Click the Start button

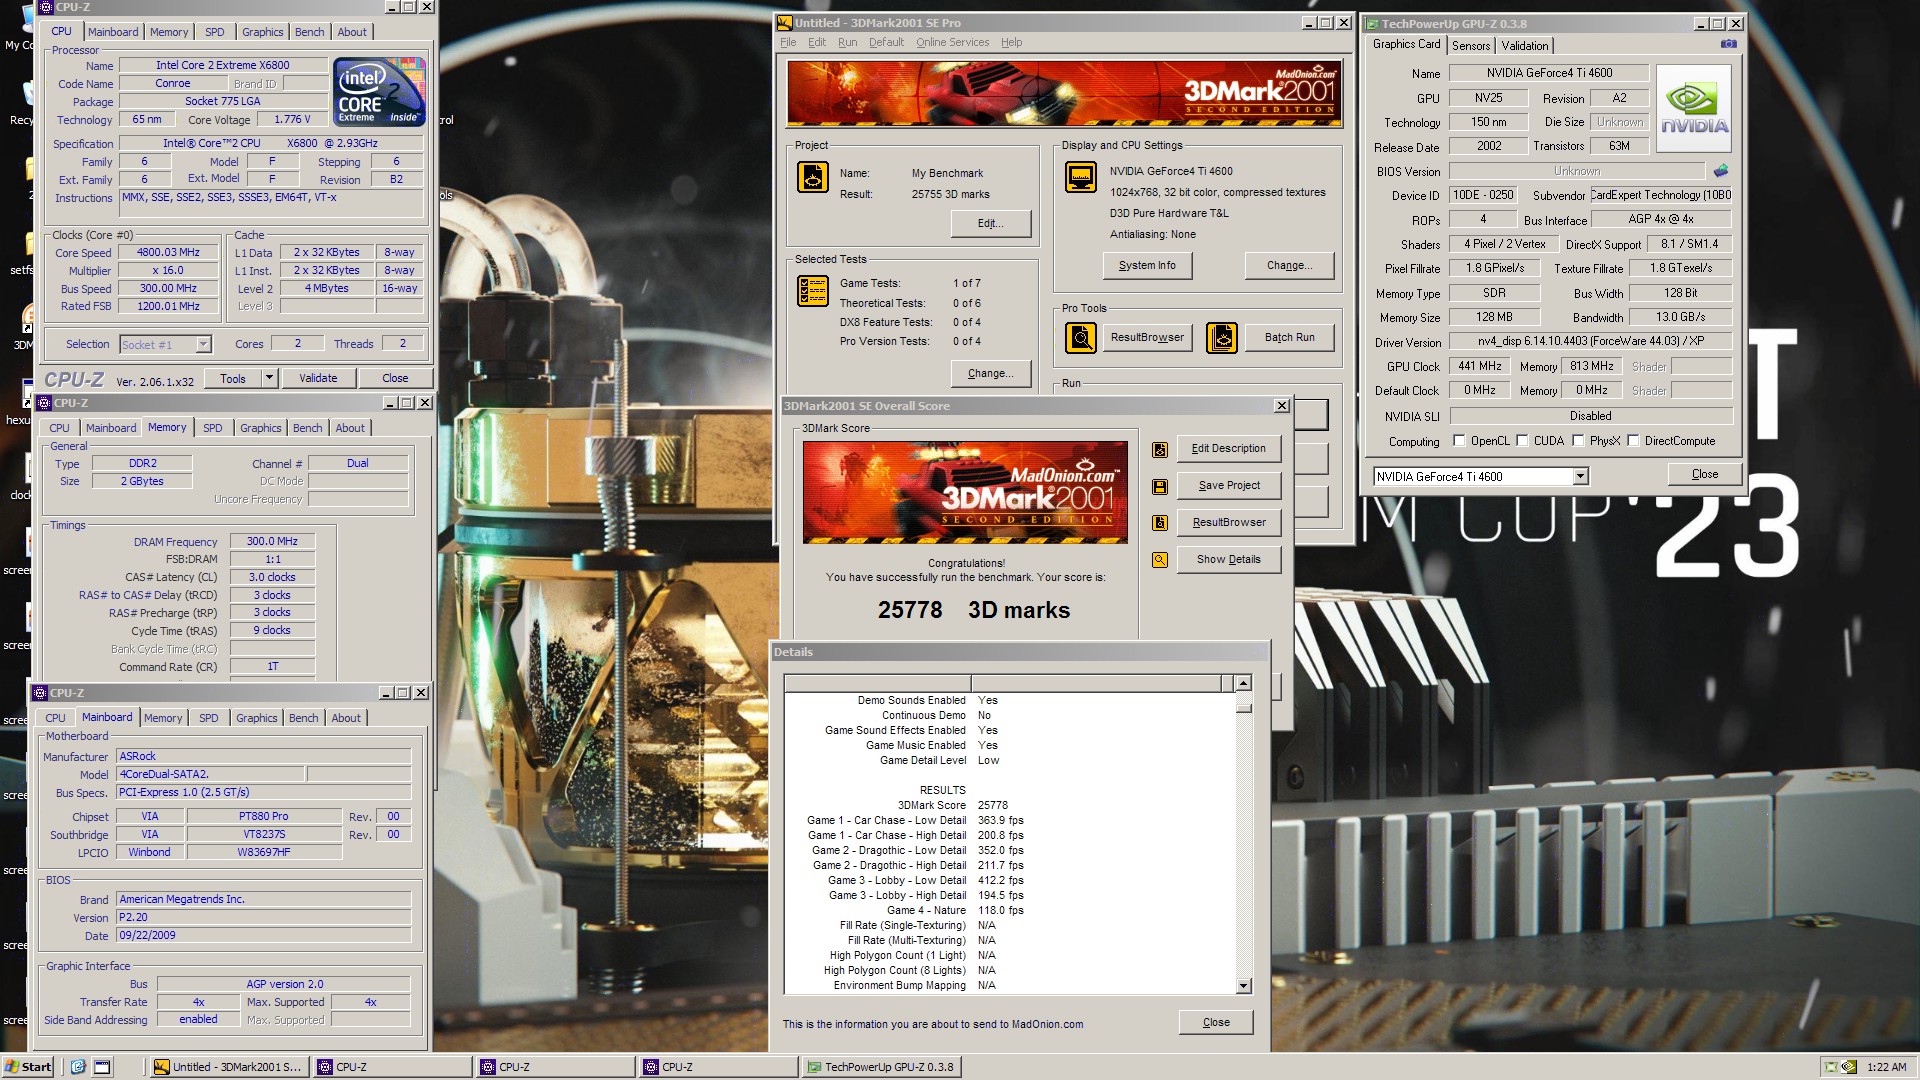click(28, 1067)
